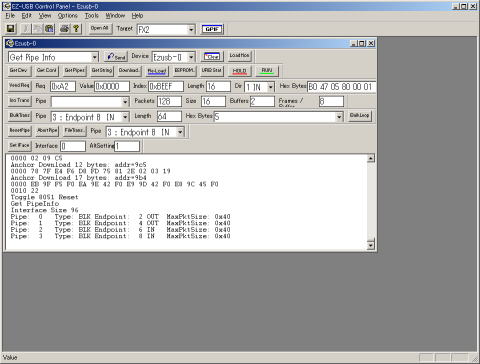Click the Index field showing 0xBEEF
This screenshot has height=364, width=480.
tap(166, 87)
